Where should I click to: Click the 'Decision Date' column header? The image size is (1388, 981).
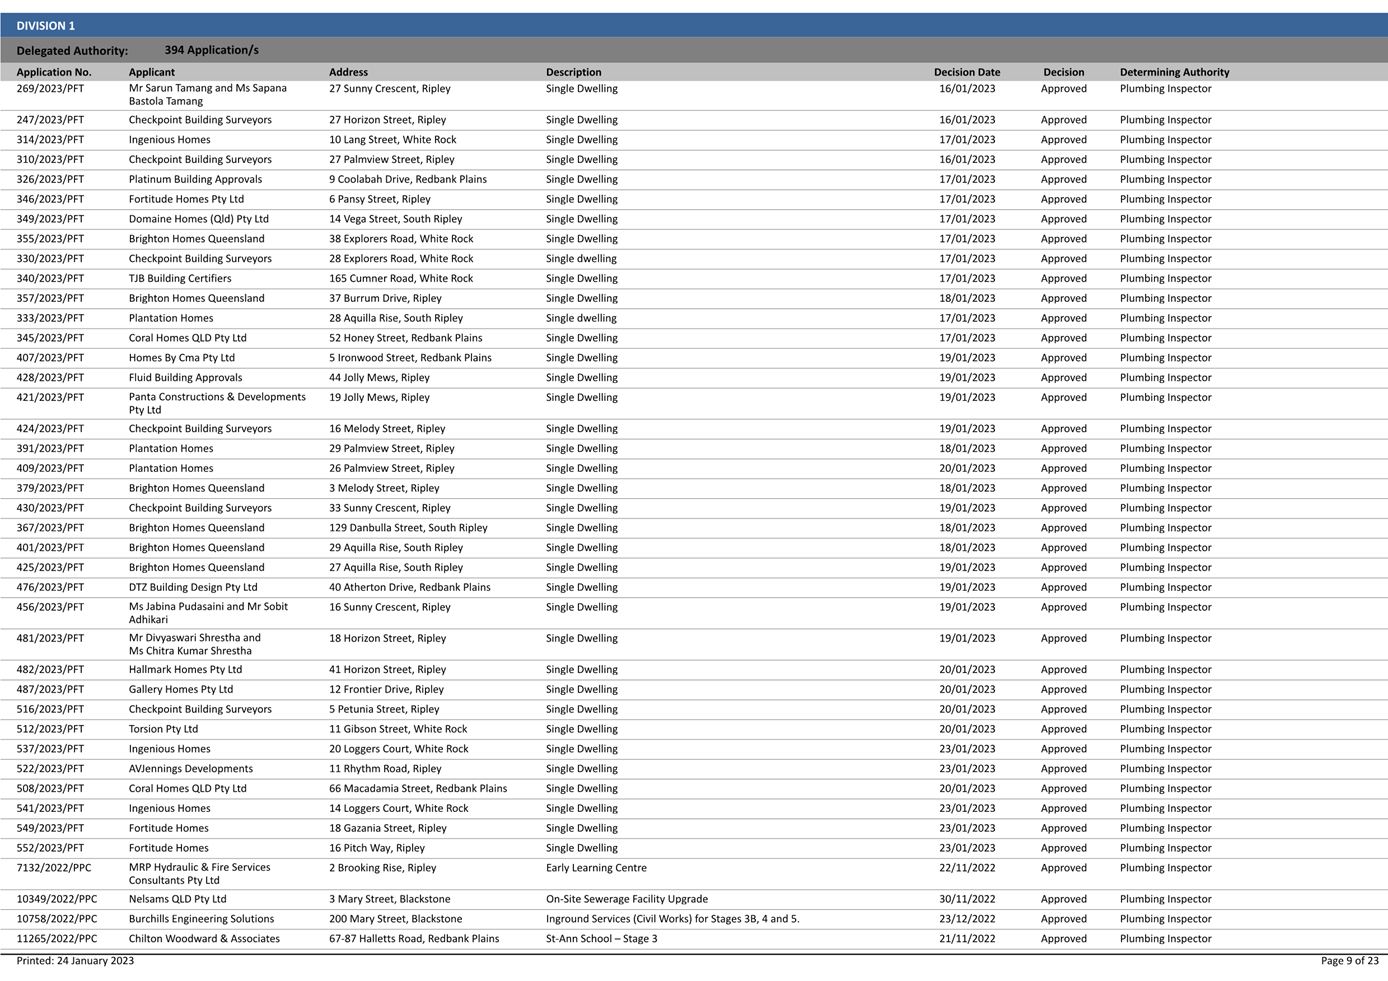click(966, 72)
